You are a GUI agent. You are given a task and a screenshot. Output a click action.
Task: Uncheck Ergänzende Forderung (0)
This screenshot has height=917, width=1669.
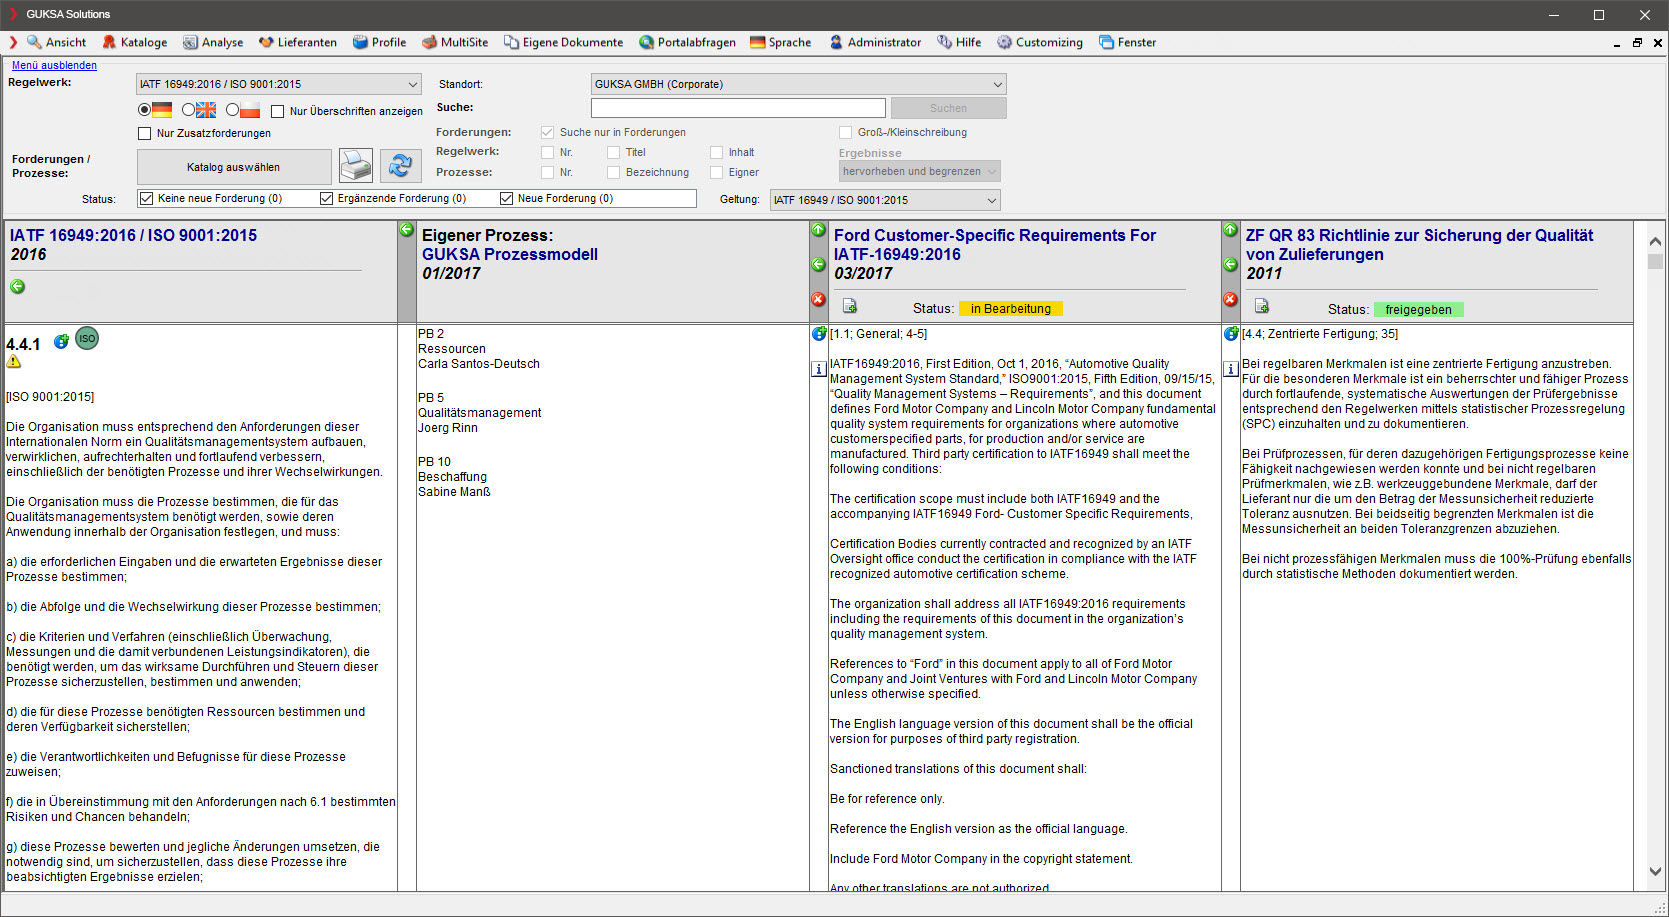point(326,198)
